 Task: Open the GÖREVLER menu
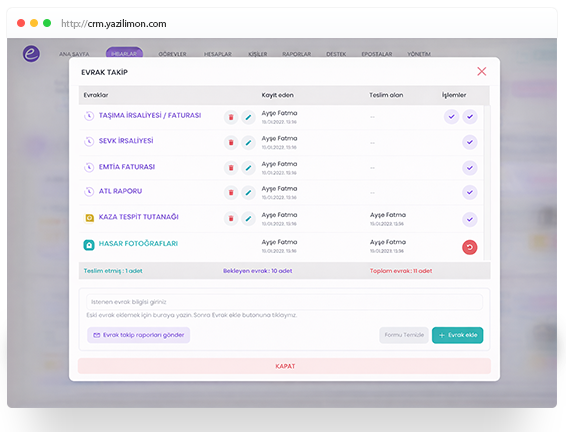coord(173,54)
